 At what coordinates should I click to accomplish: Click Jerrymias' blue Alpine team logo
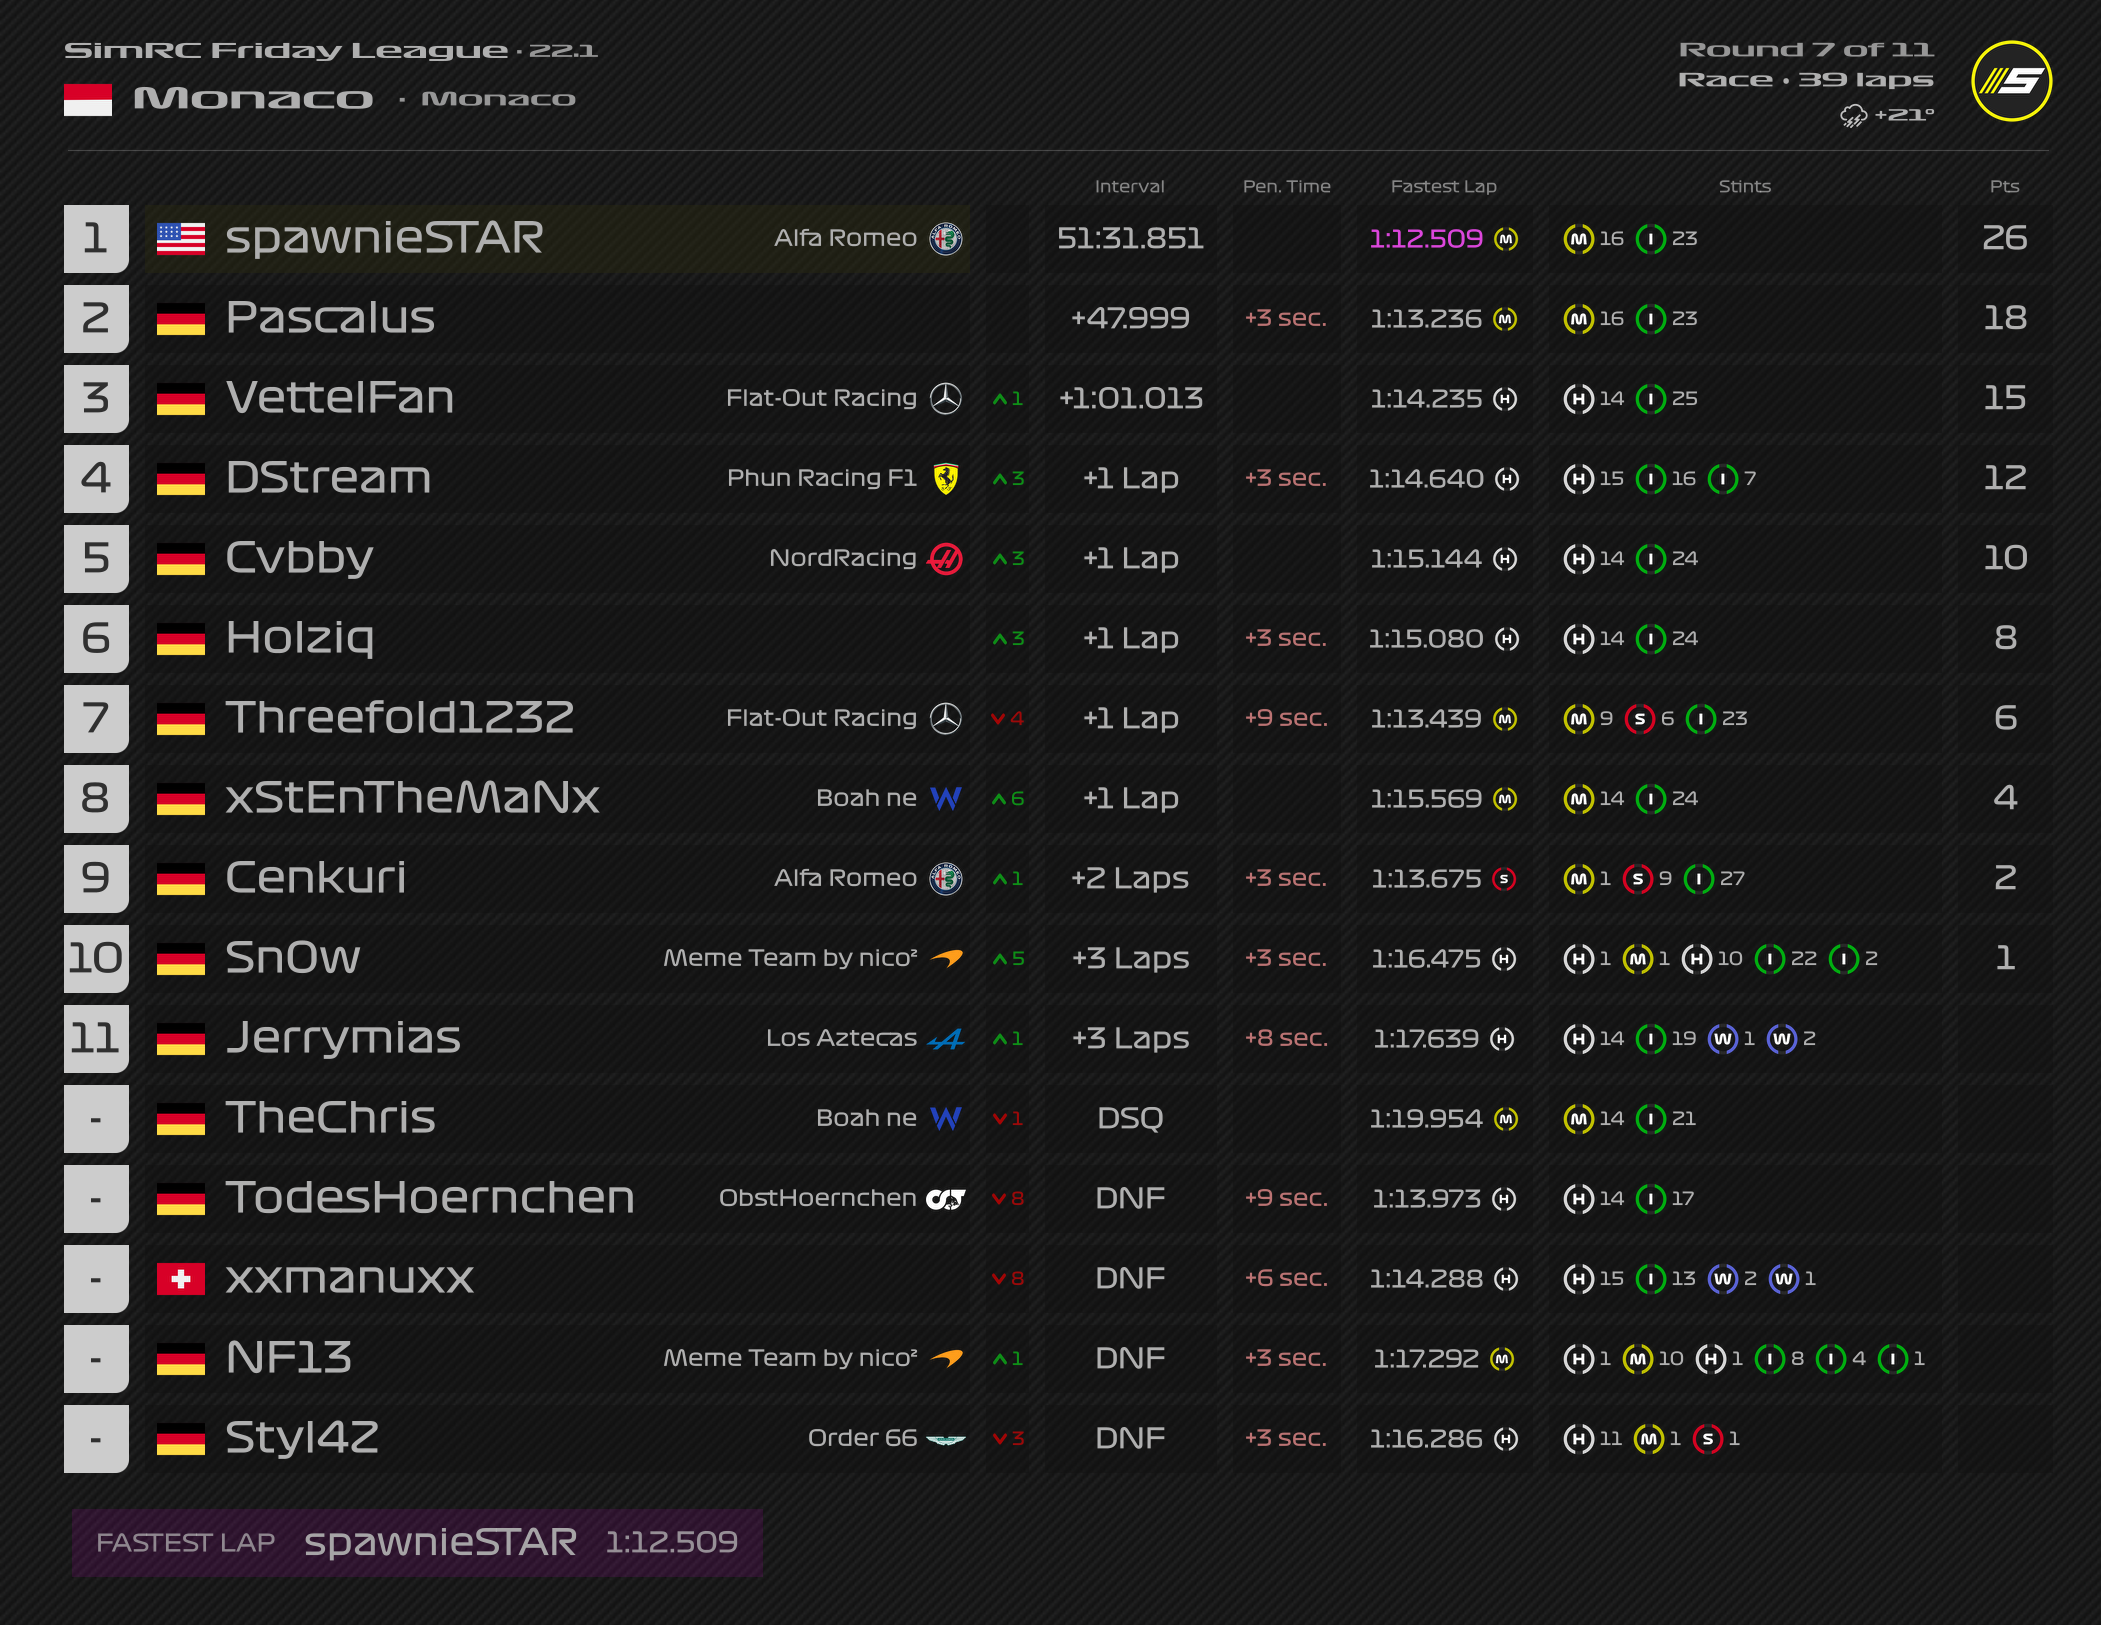(x=945, y=1039)
